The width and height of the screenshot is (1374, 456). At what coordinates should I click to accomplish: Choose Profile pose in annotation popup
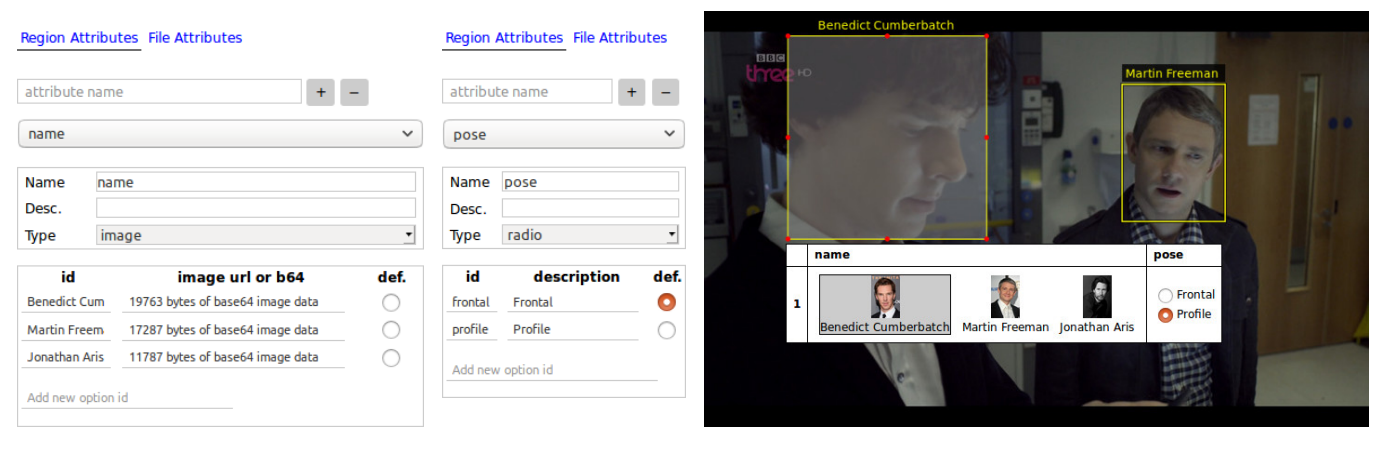coord(1165,315)
